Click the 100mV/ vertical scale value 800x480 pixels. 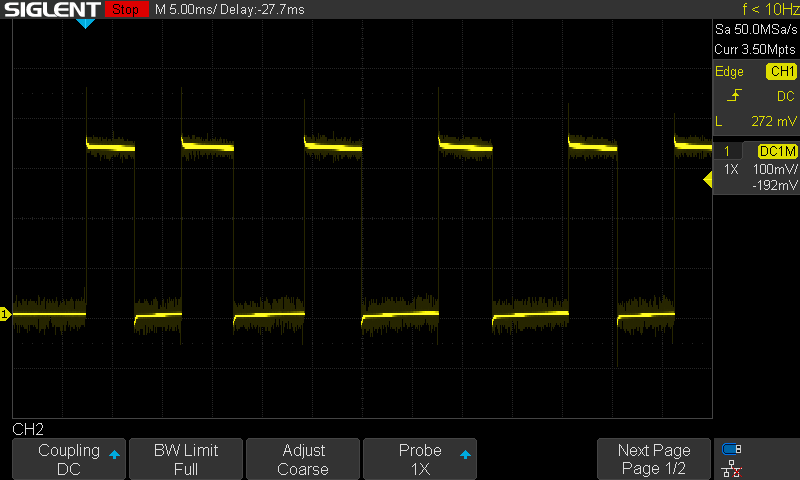pos(774,169)
